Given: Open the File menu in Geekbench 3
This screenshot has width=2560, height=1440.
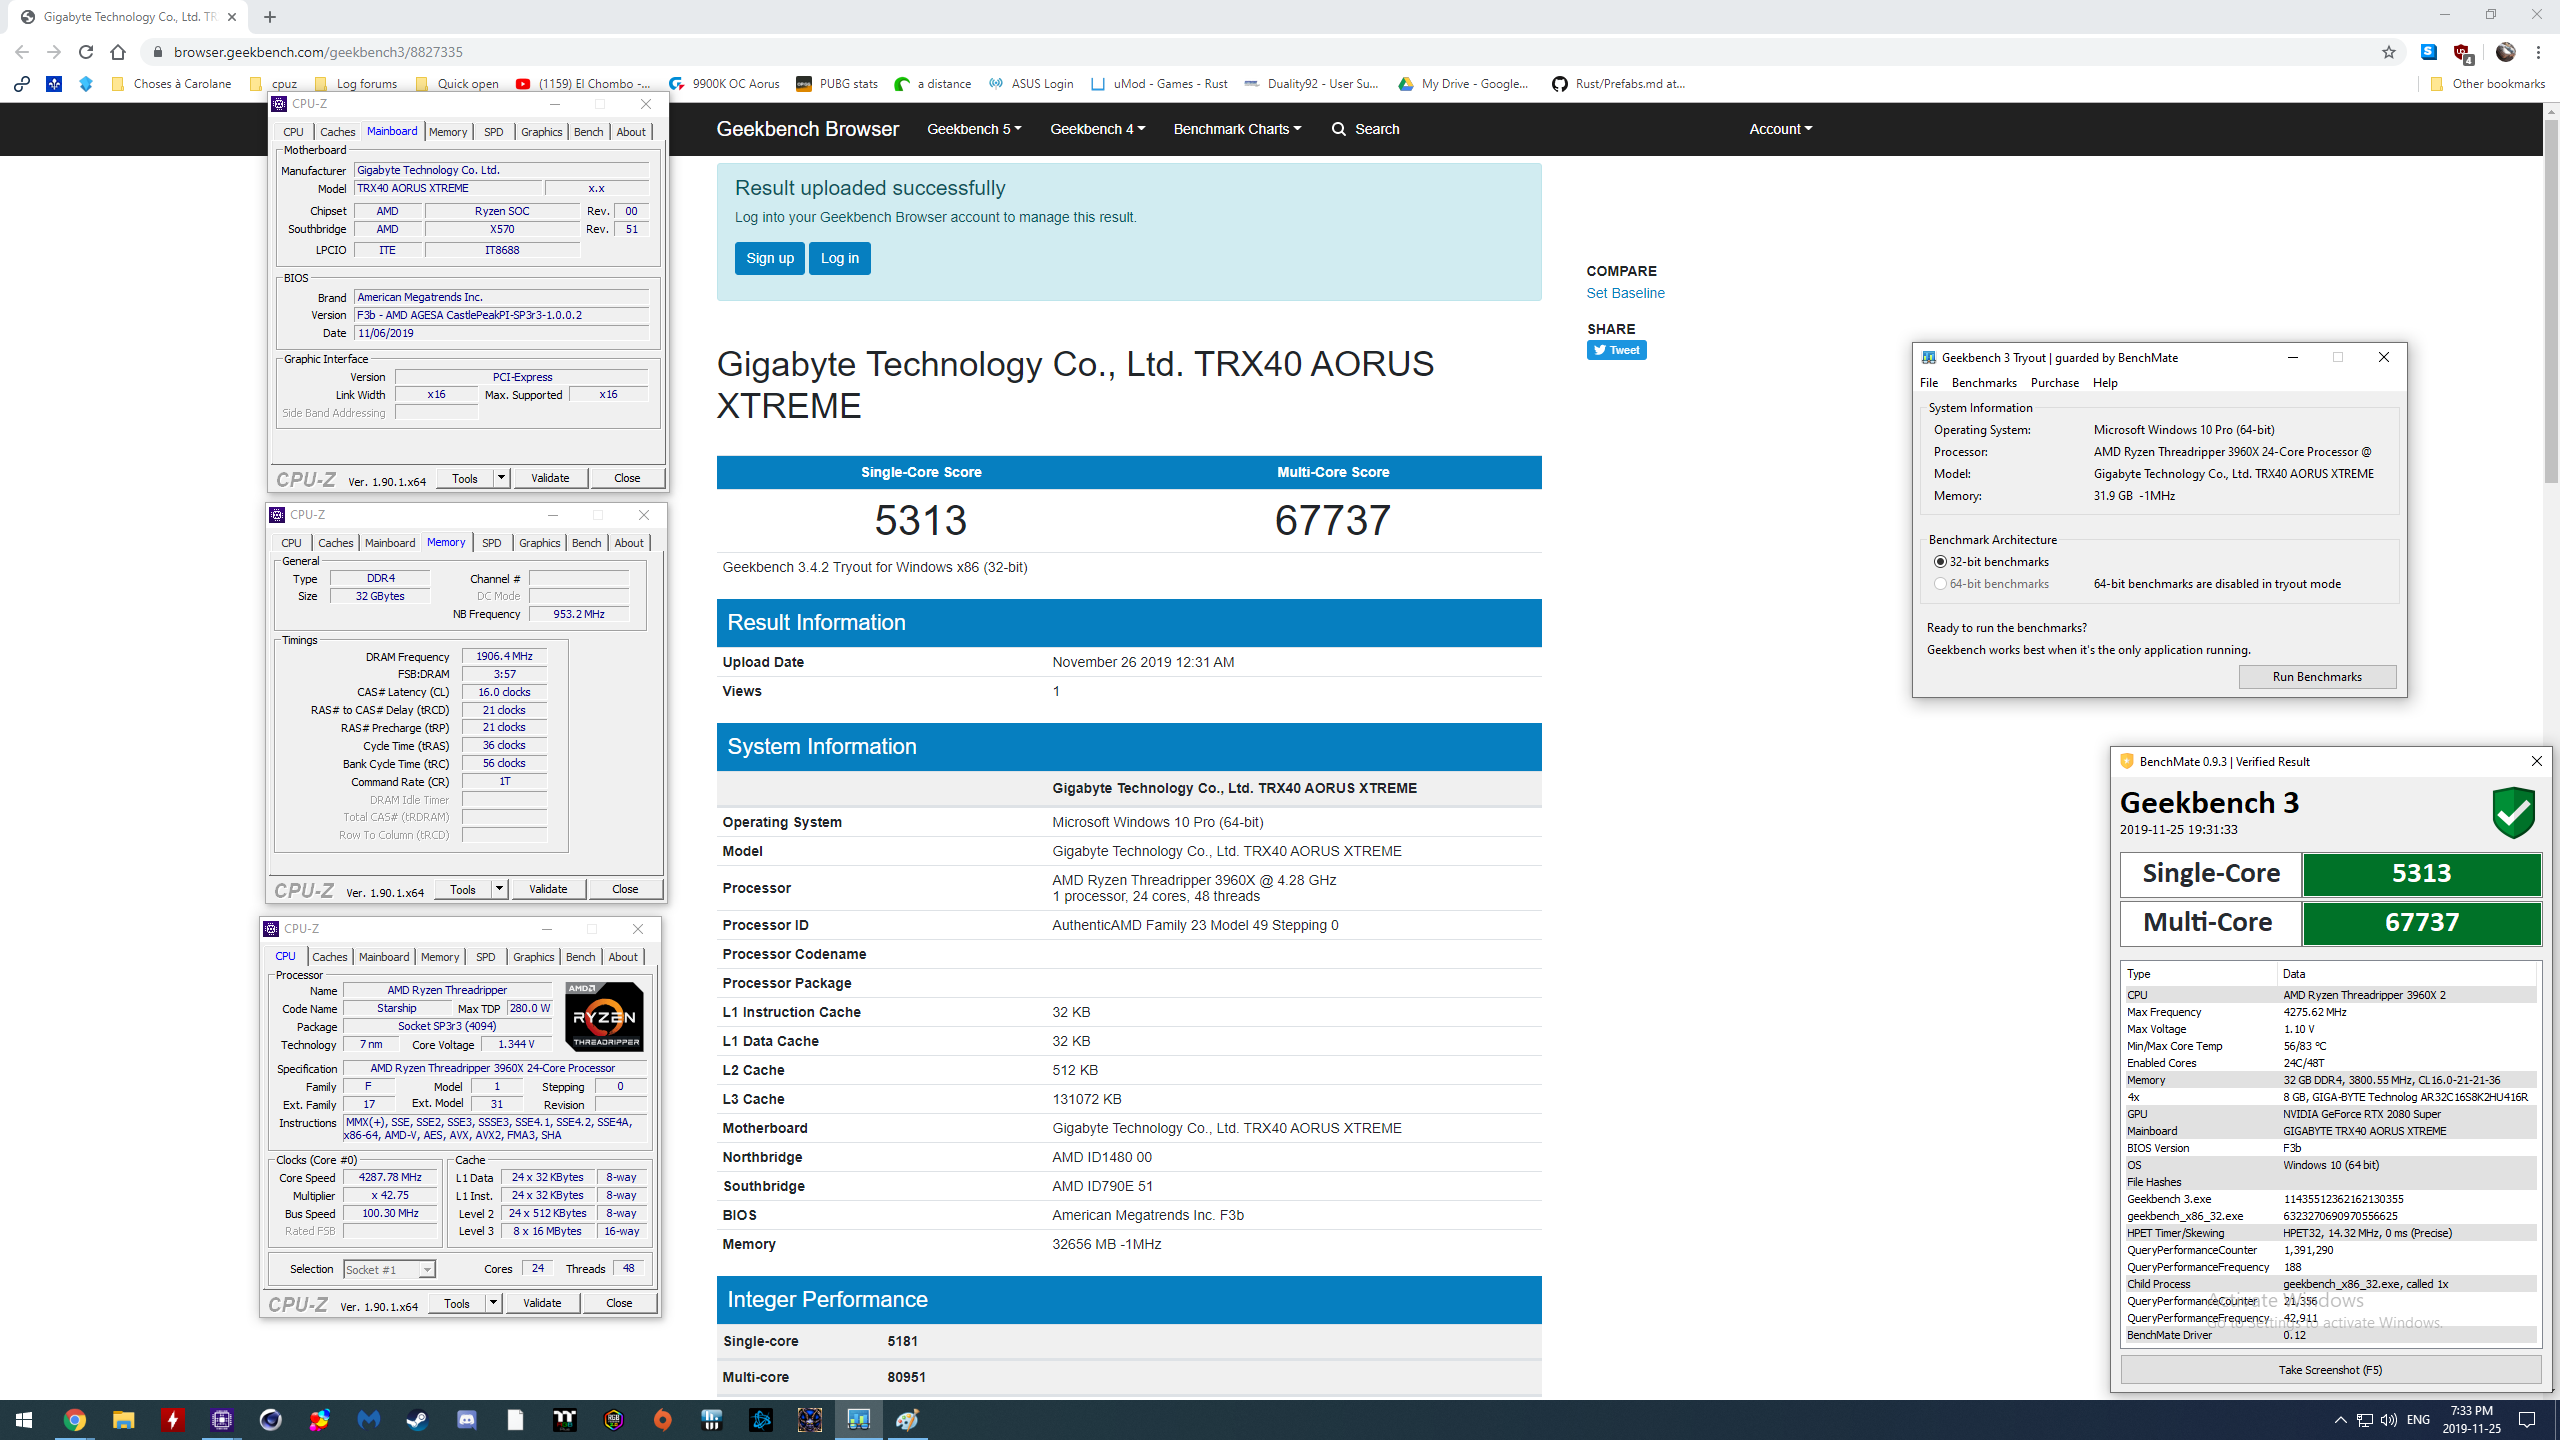Looking at the screenshot, I should 1929,383.
